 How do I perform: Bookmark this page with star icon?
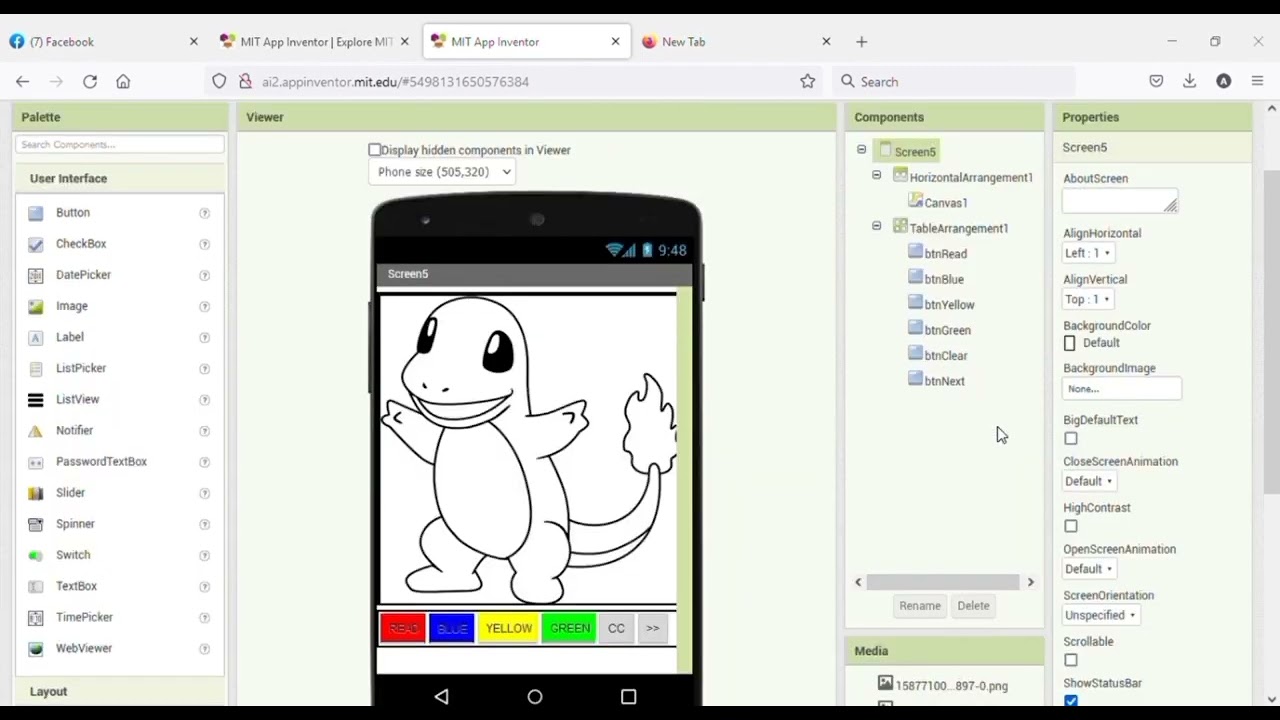(807, 81)
